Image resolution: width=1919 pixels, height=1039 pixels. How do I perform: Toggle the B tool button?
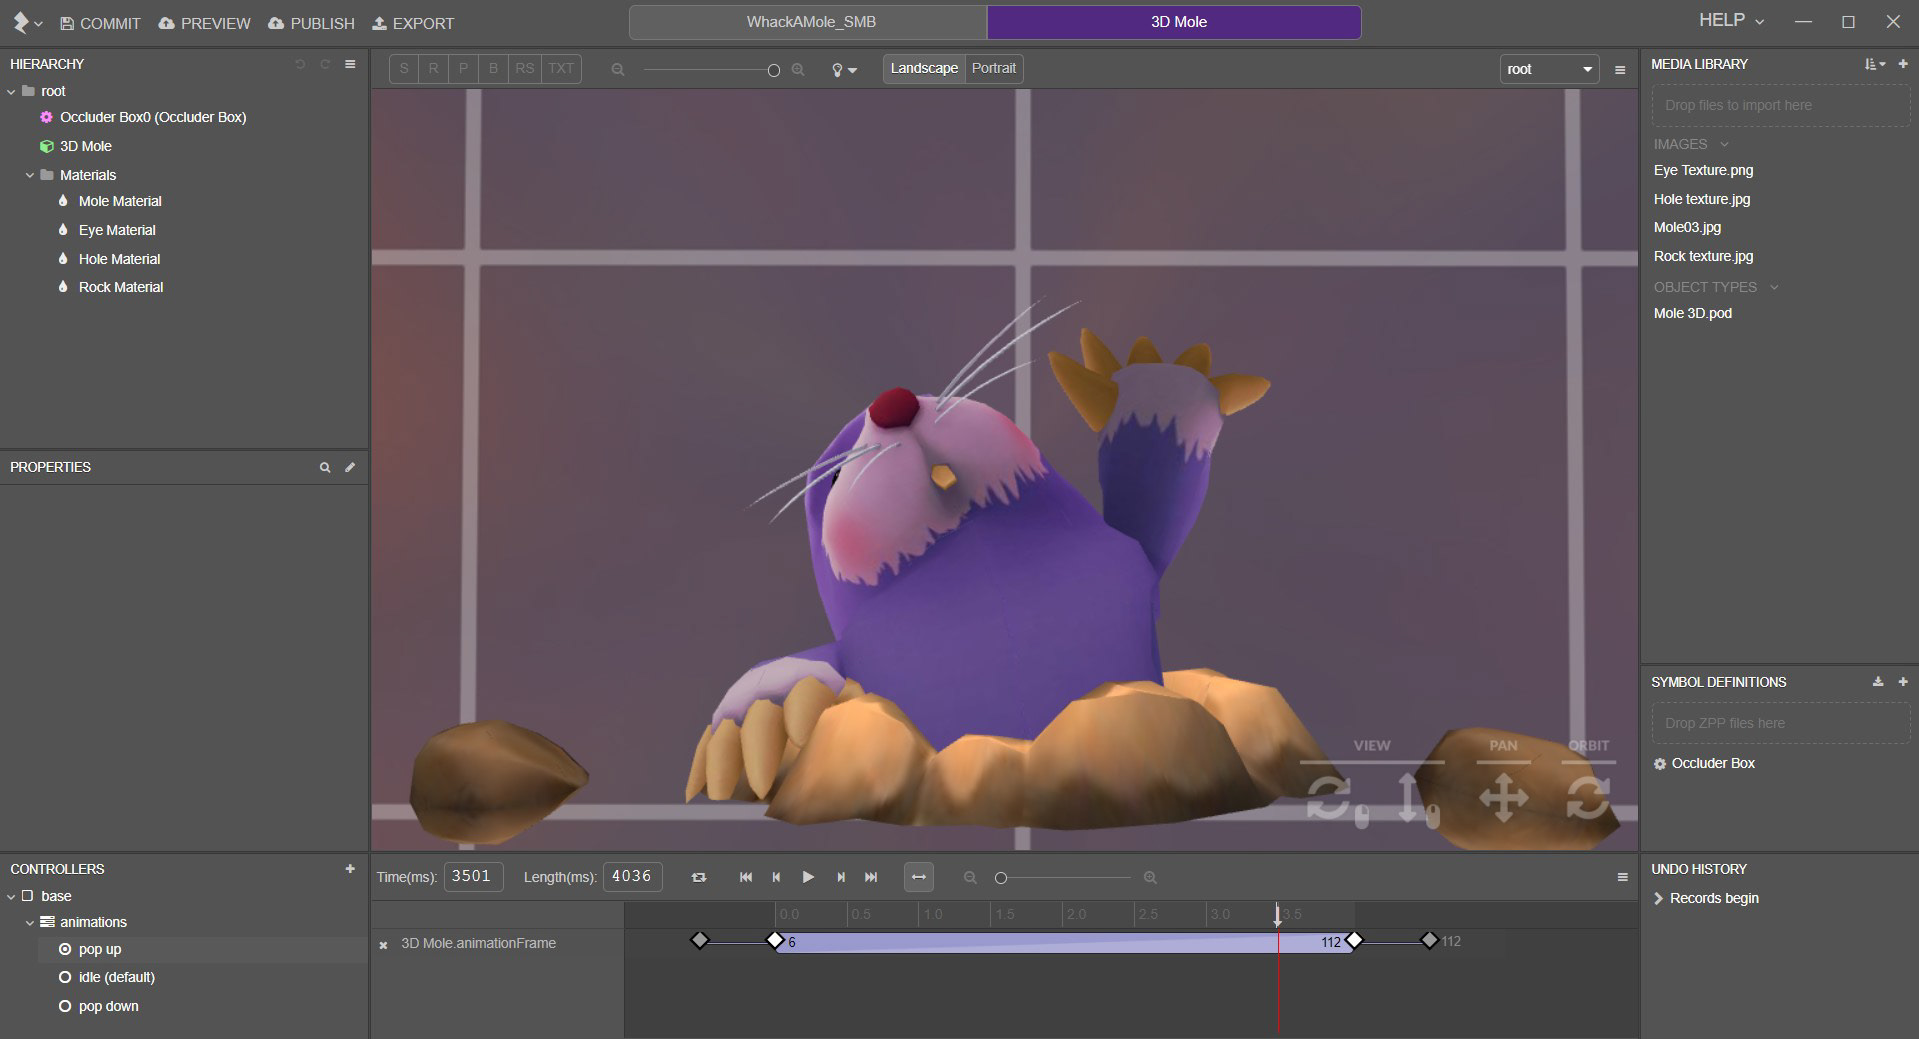pos(493,69)
